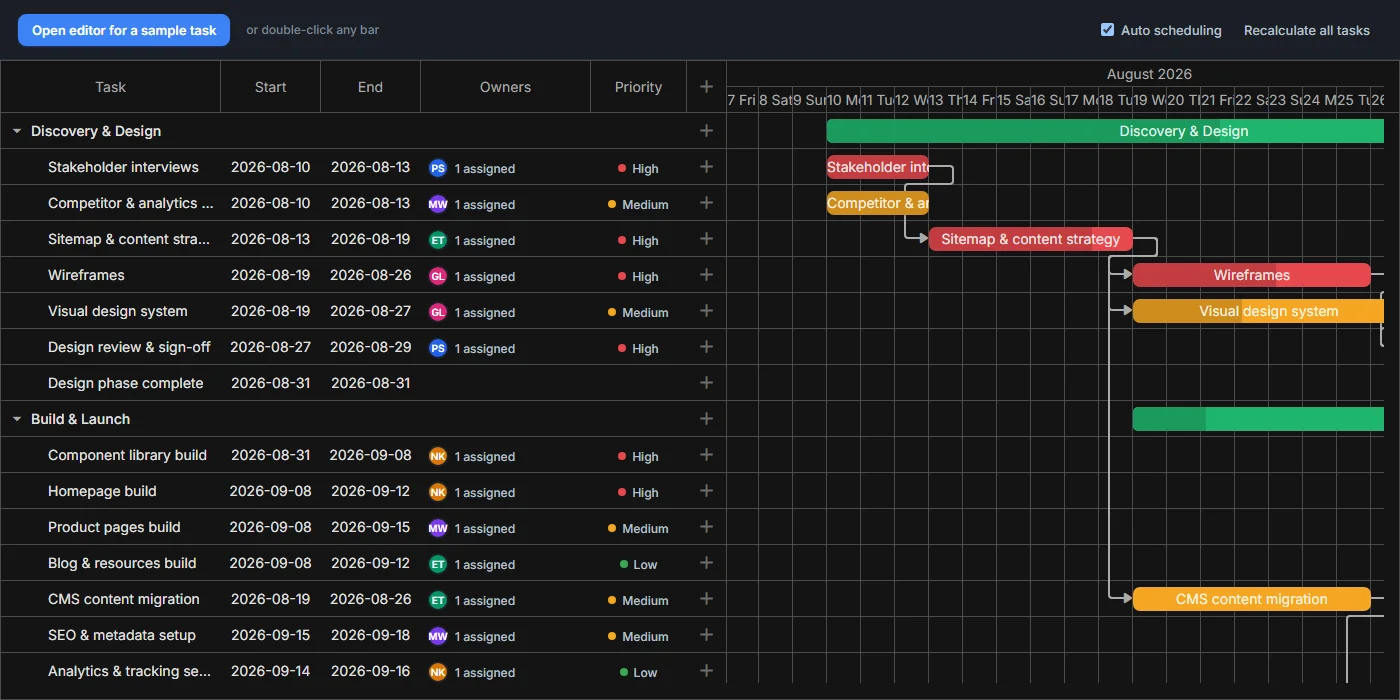Sort by the Task column header
Image resolution: width=1400 pixels, height=700 pixels.
click(110, 87)
